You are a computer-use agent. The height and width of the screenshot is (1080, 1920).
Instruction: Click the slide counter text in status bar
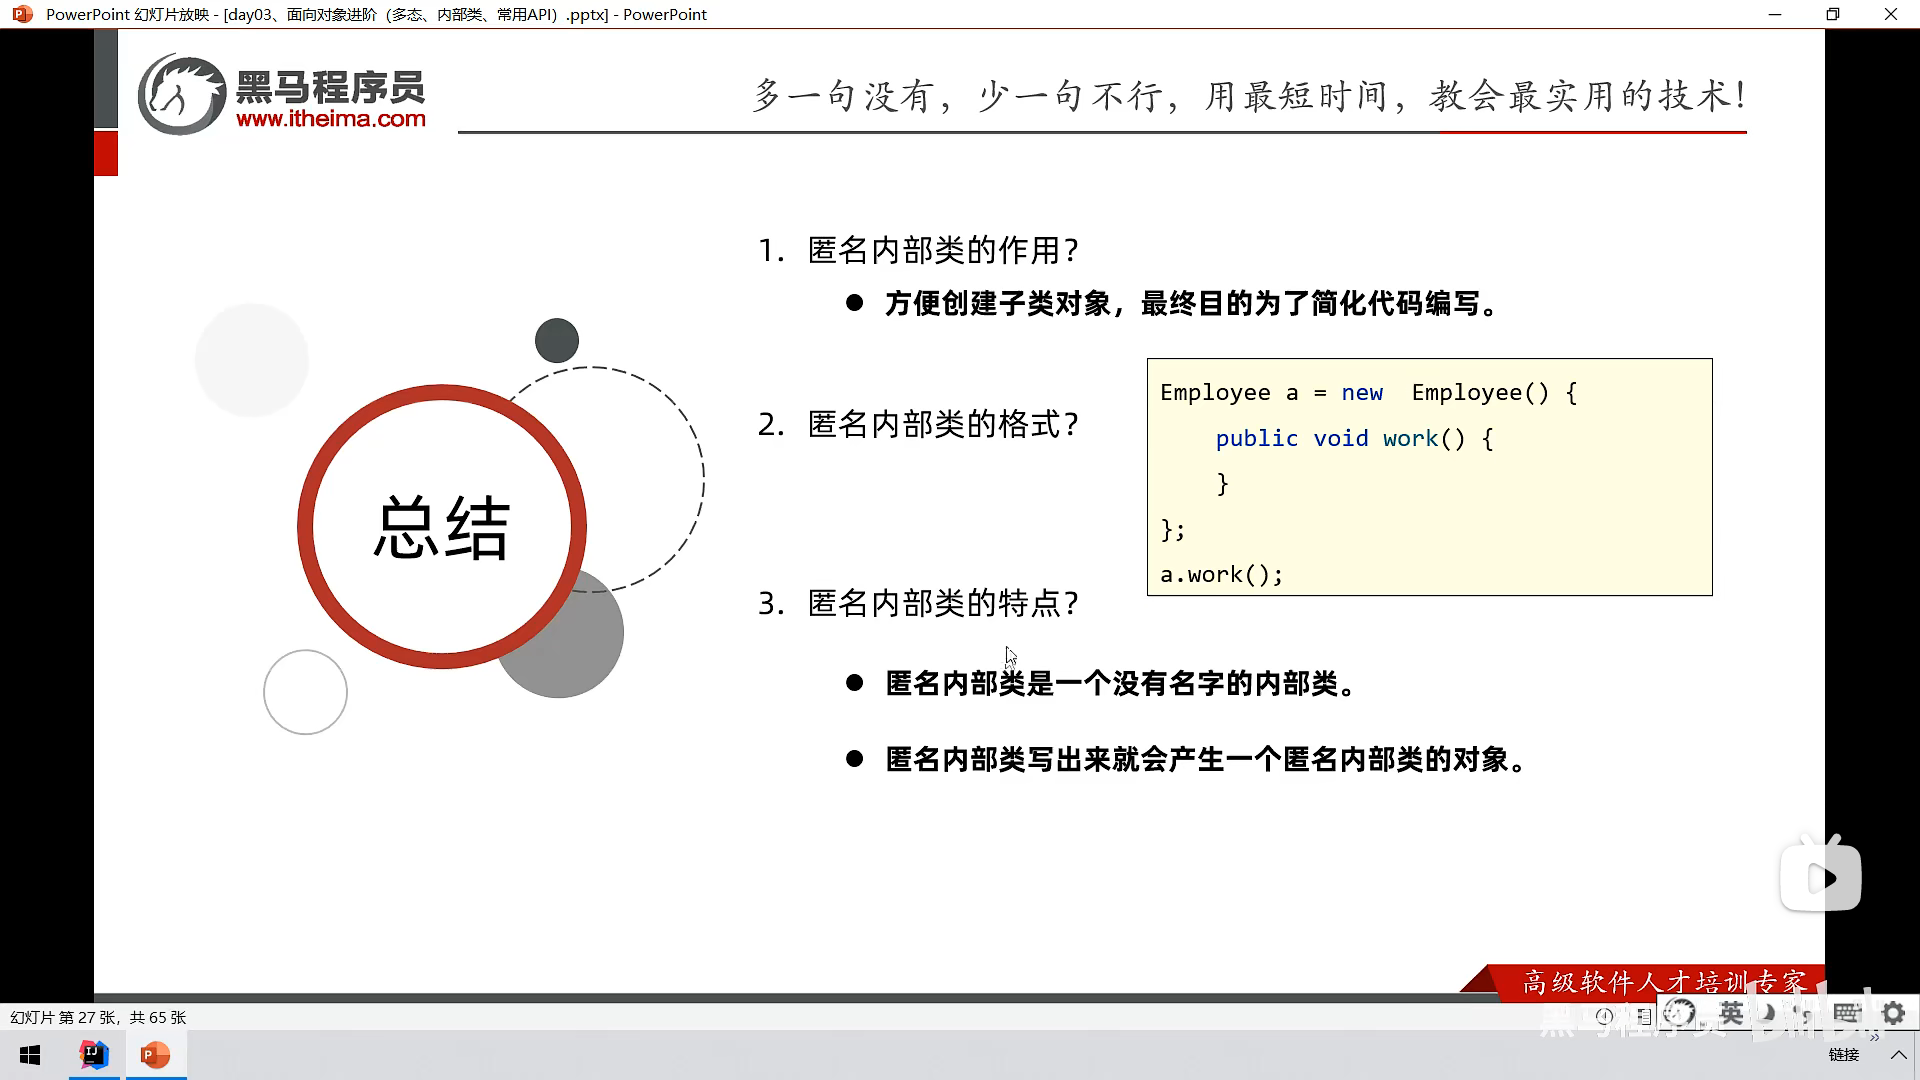click(98, 1017)
